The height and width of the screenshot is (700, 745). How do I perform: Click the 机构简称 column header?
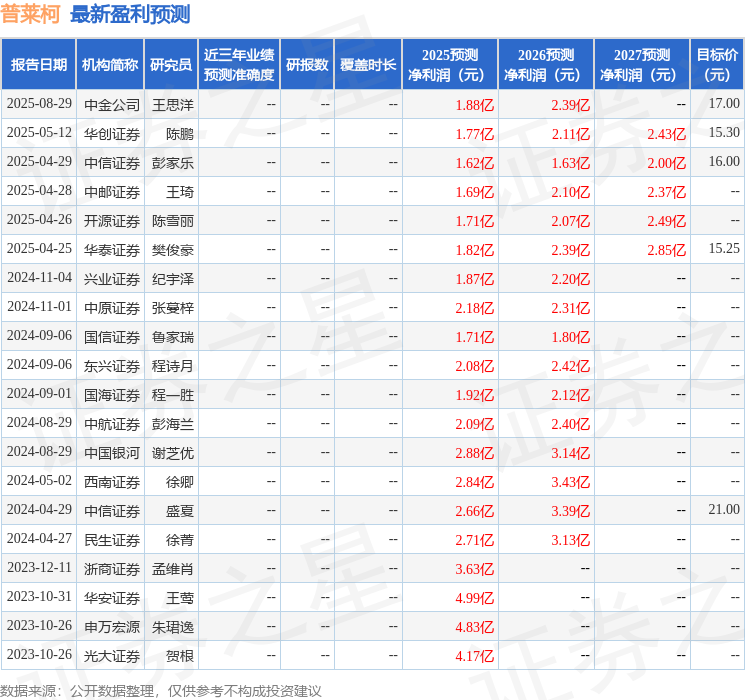(110, 64)
